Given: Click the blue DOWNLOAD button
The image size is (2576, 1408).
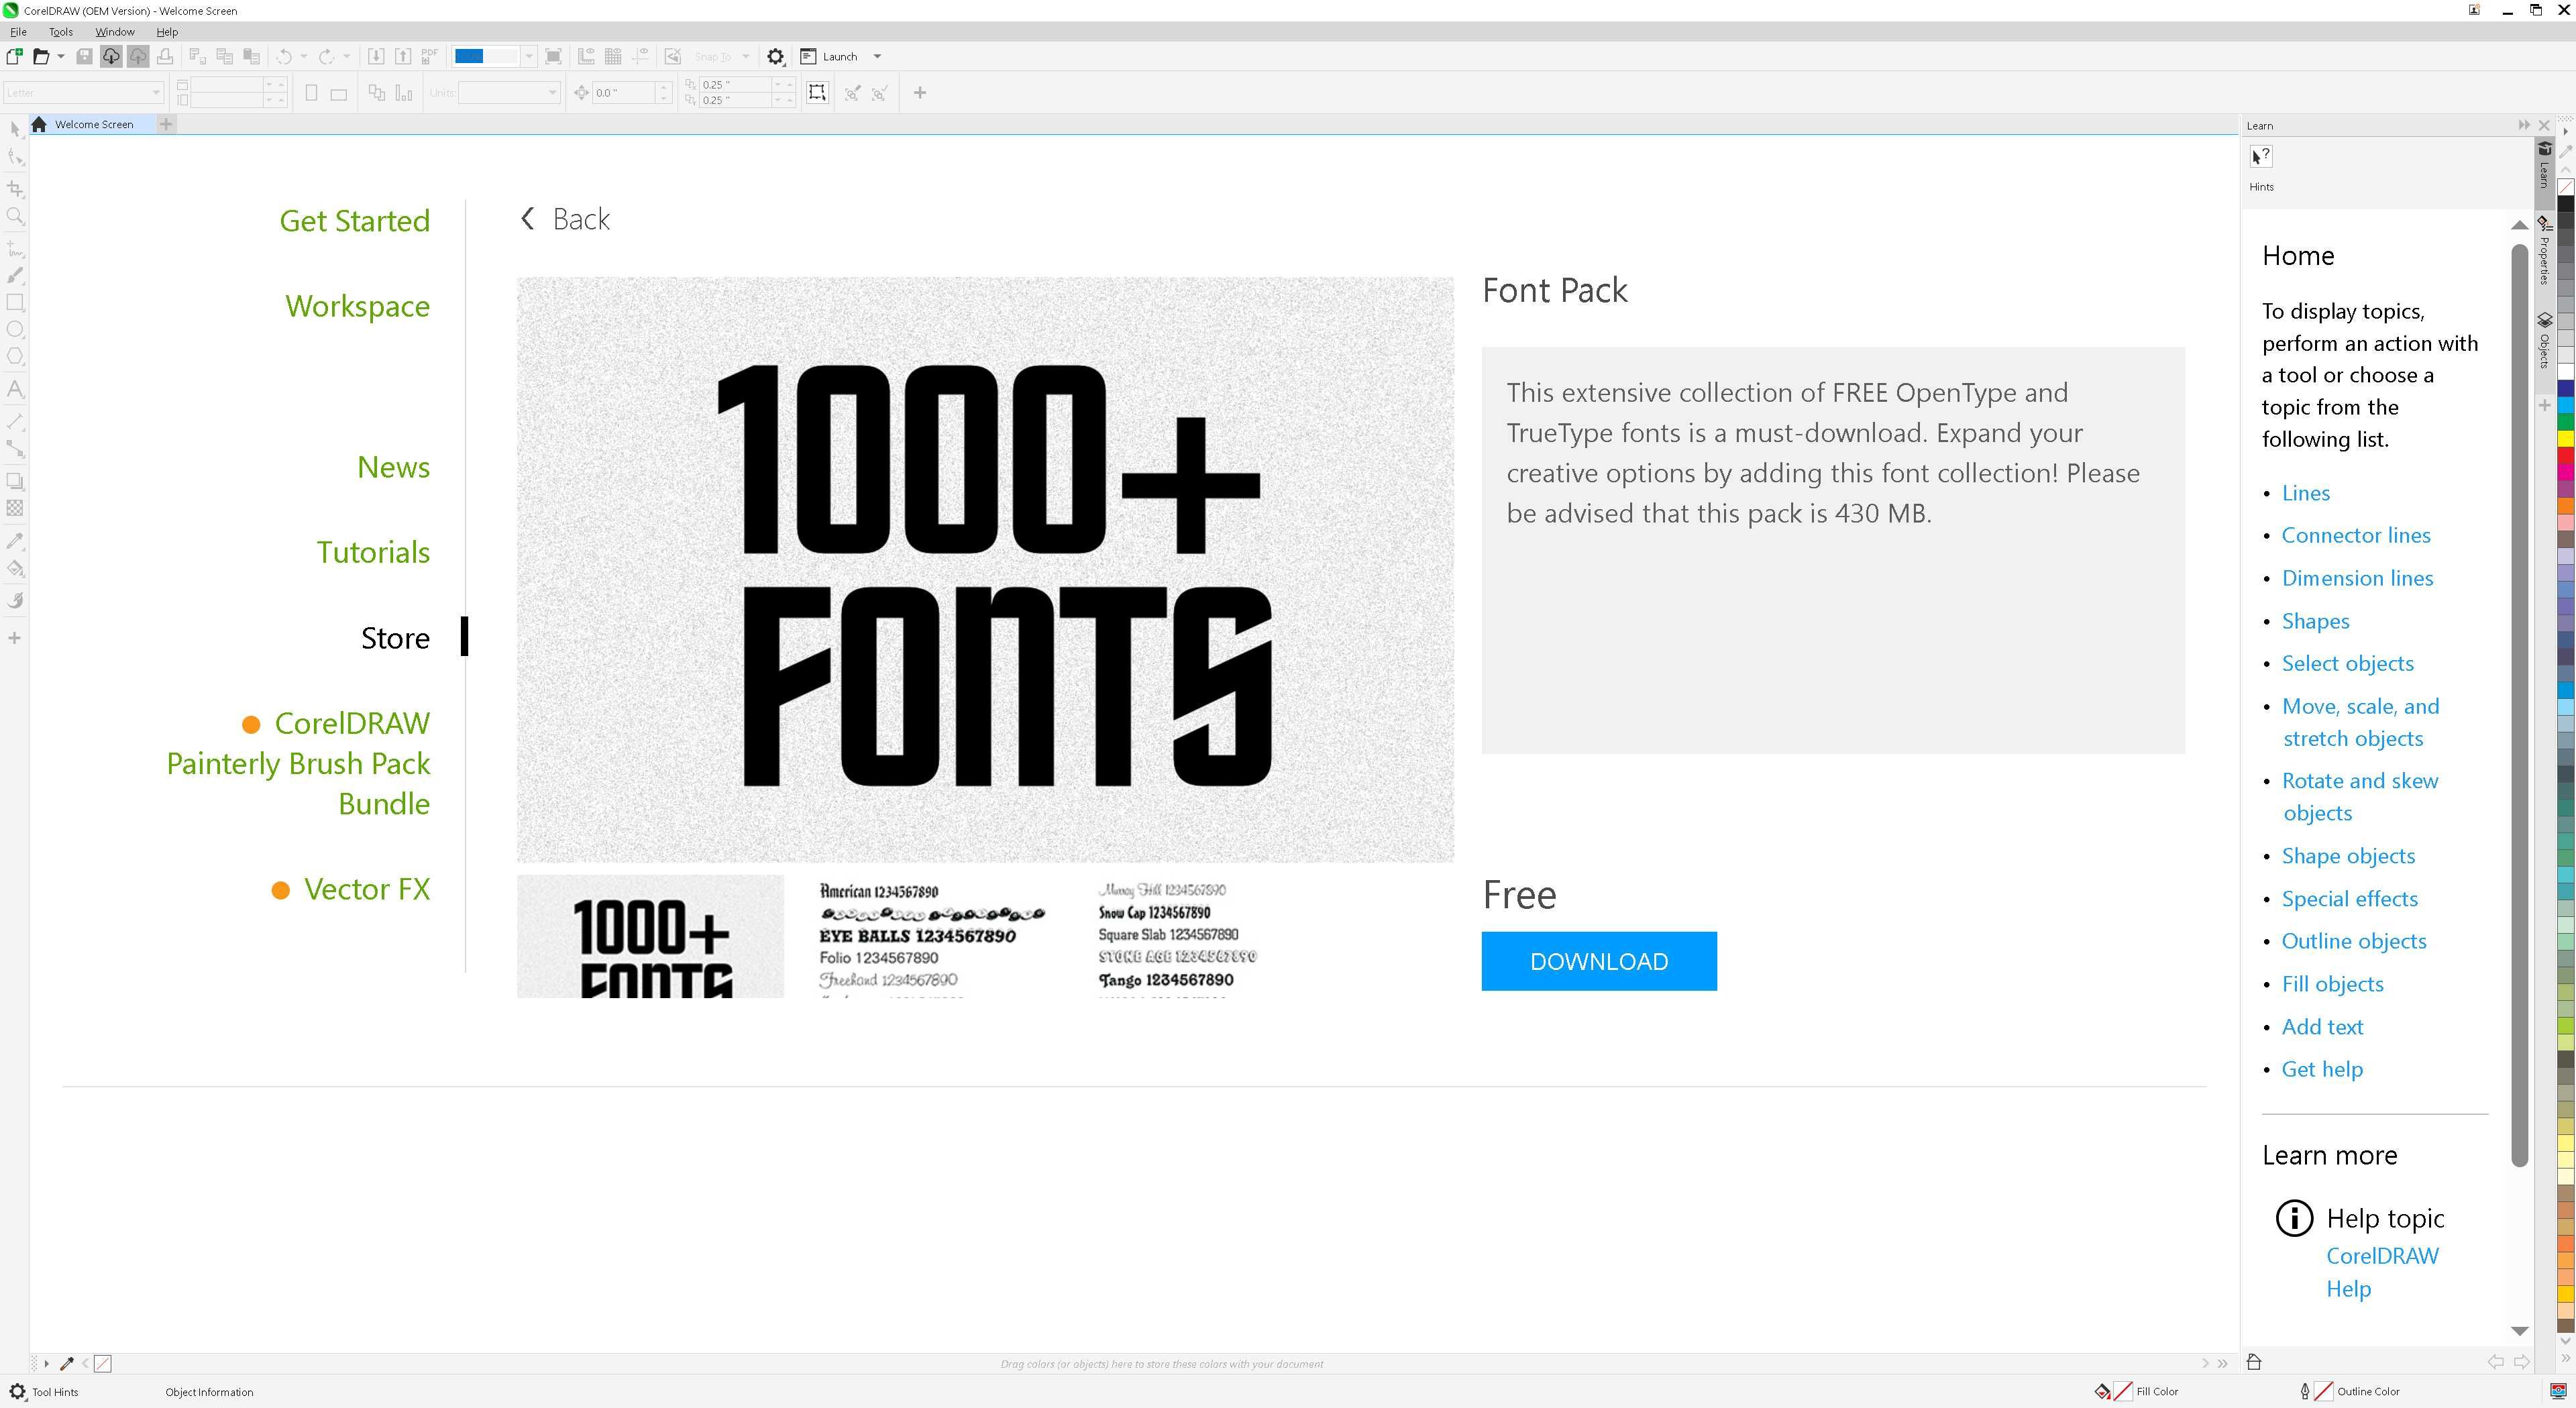Looking at the screenshot, I should (x=1599, y=961).
